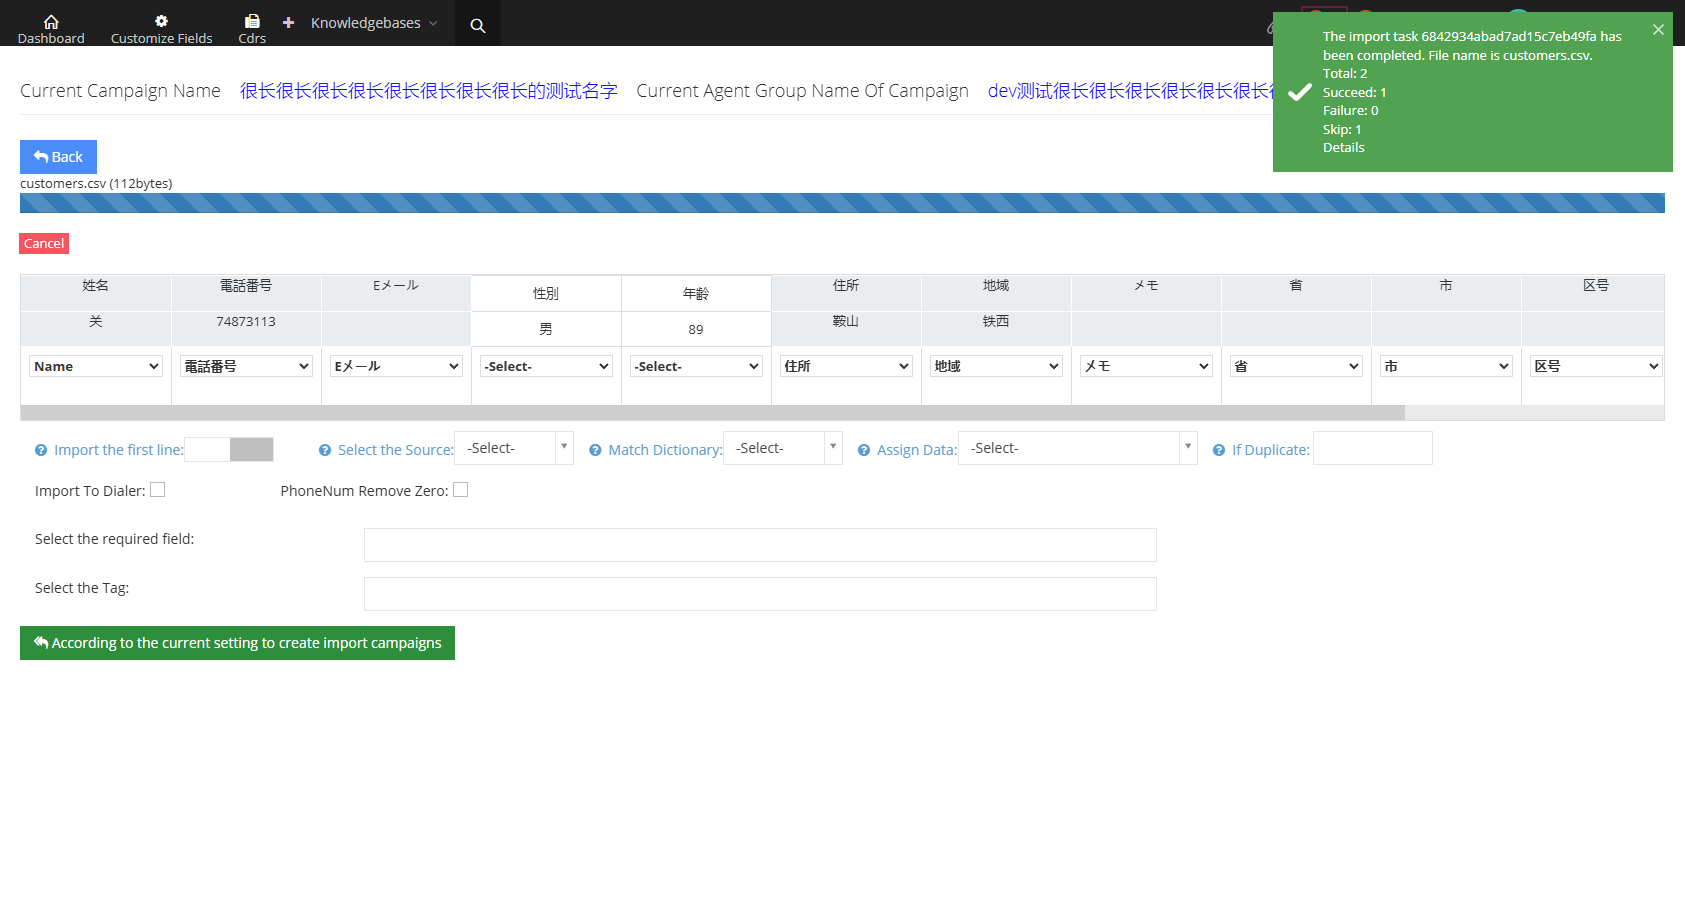Click help icon beside Import the first line
This screenshot has width=1685, height=904.
(41, 450)
